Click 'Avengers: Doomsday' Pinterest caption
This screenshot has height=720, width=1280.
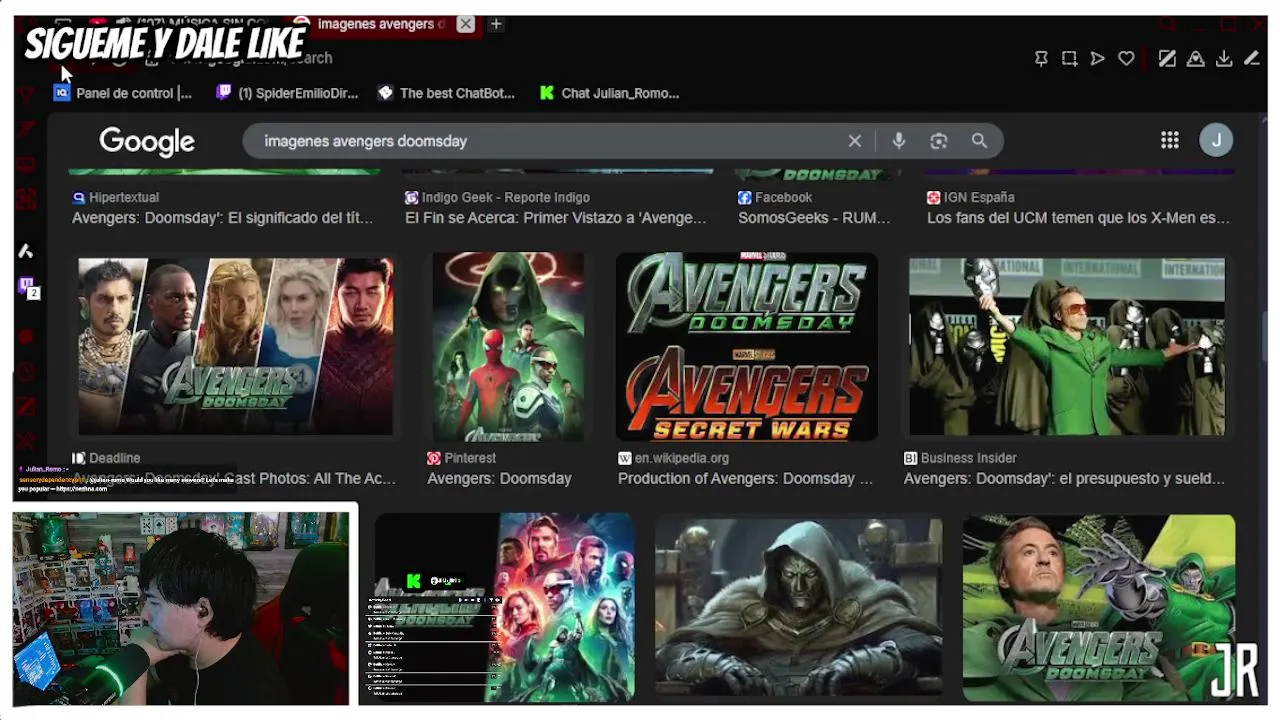(x=499, y=479)
